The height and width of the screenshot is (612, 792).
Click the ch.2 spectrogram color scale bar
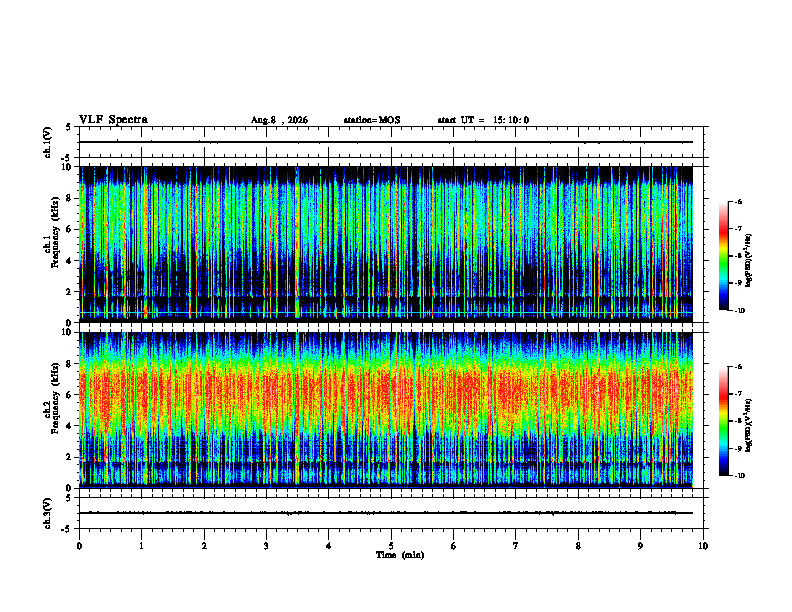click(724, 421)
